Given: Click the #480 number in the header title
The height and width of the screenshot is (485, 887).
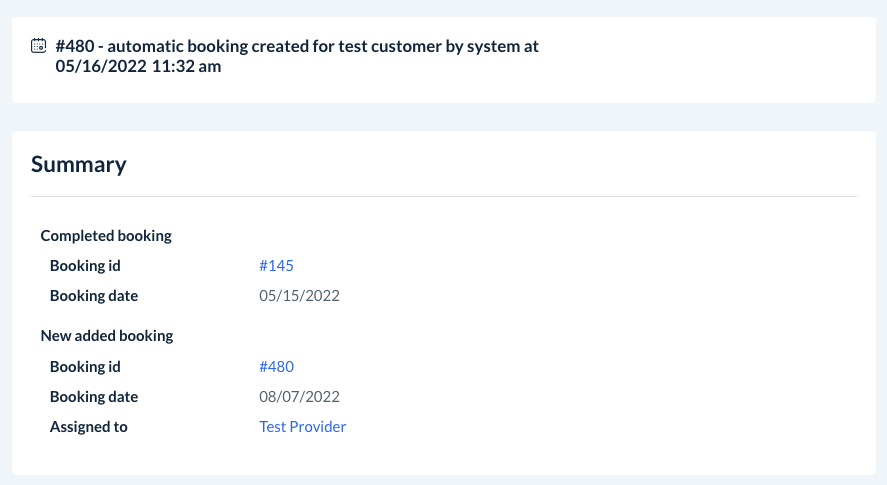Looking at the screenshot, I should coord(75,46).
